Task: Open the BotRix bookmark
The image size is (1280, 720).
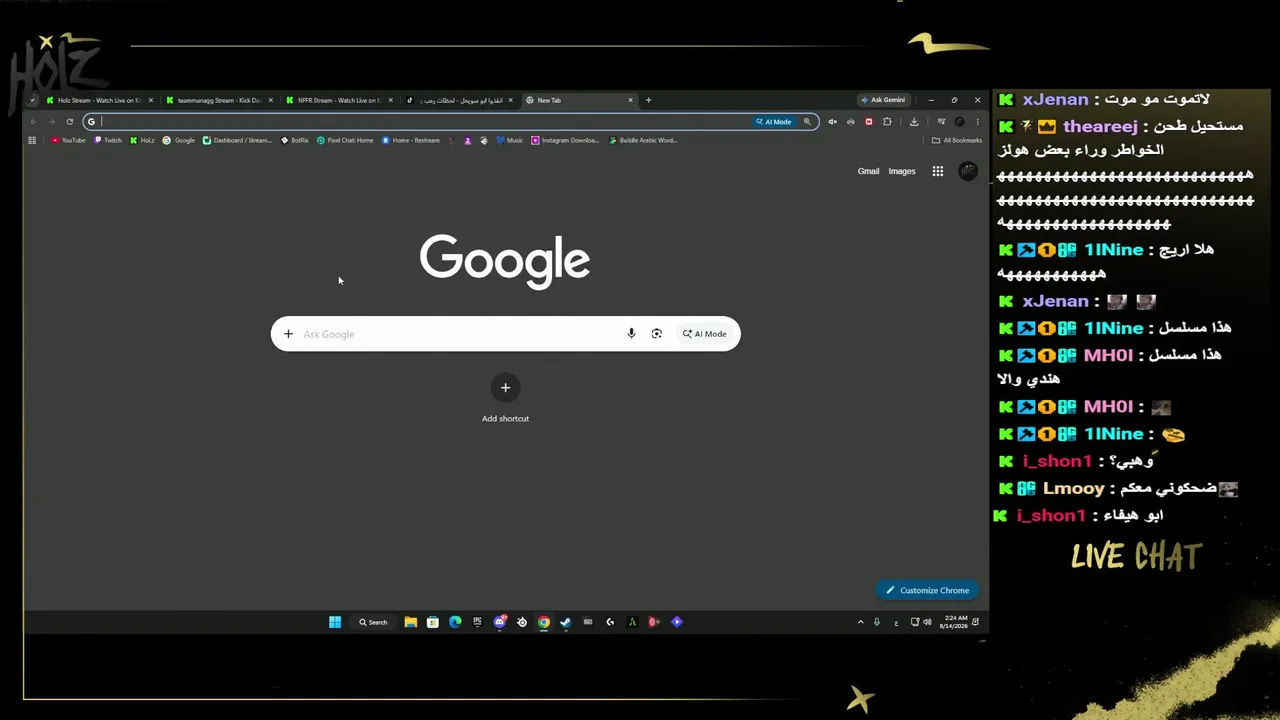Action: [295, 141]
